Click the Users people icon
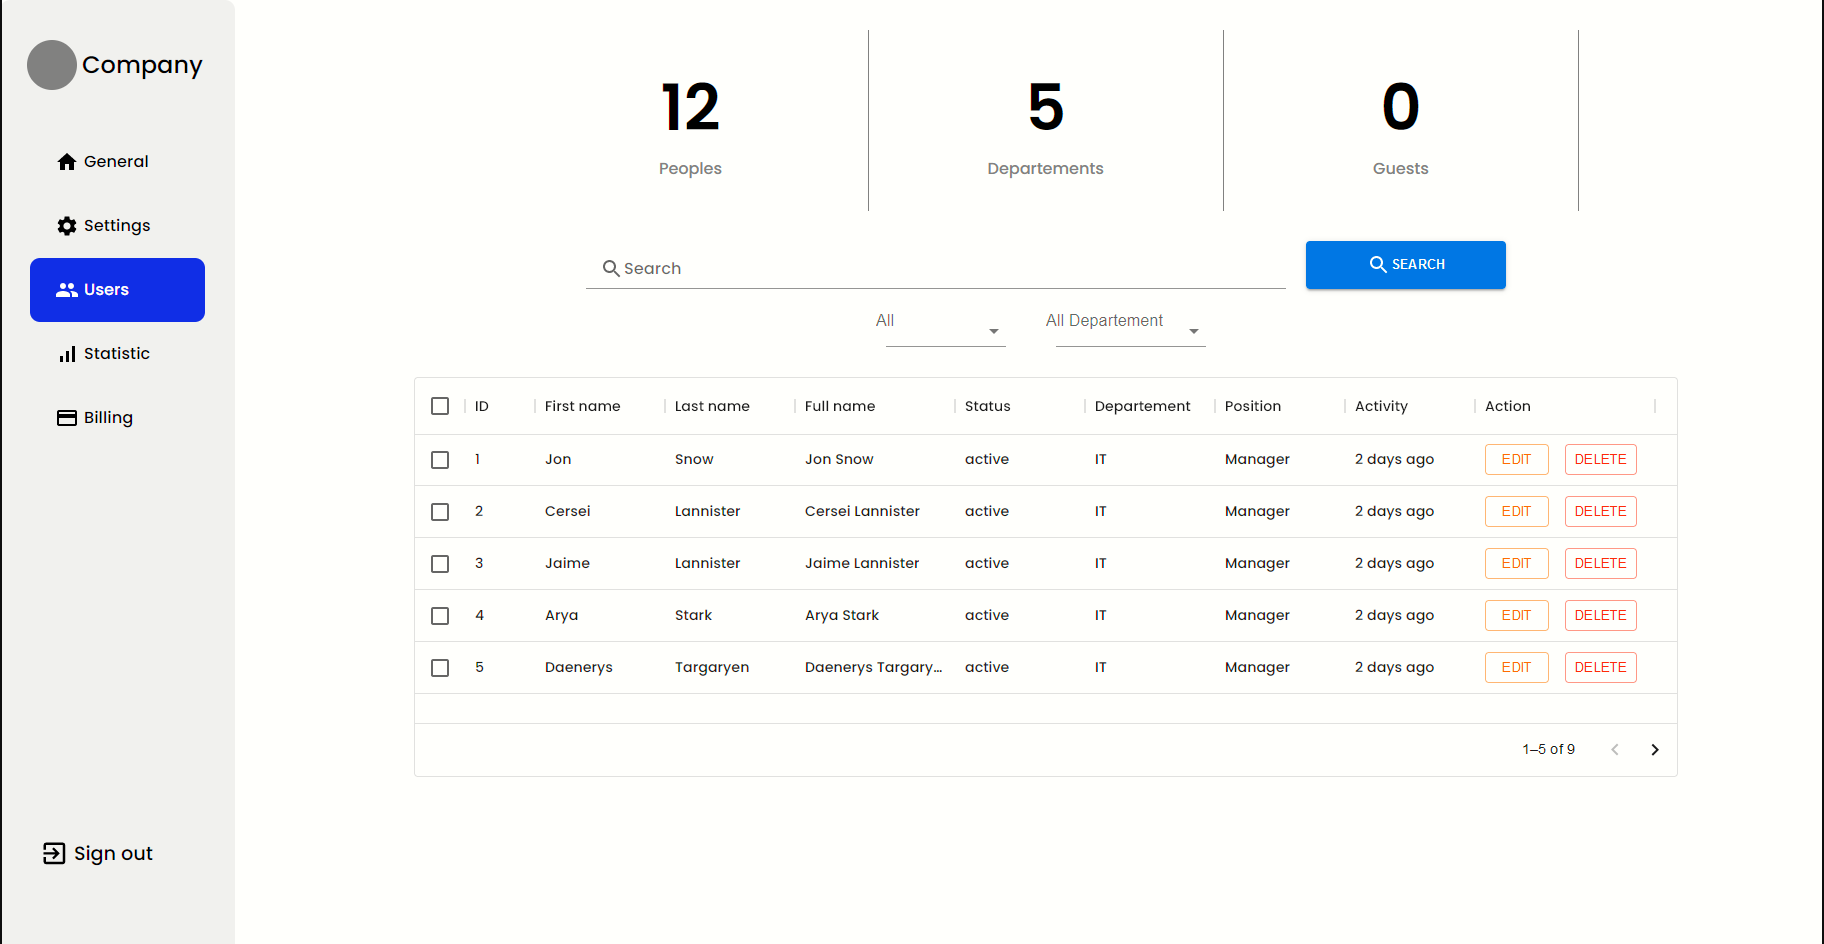1824x944 pixels. (x=67, y=290)
